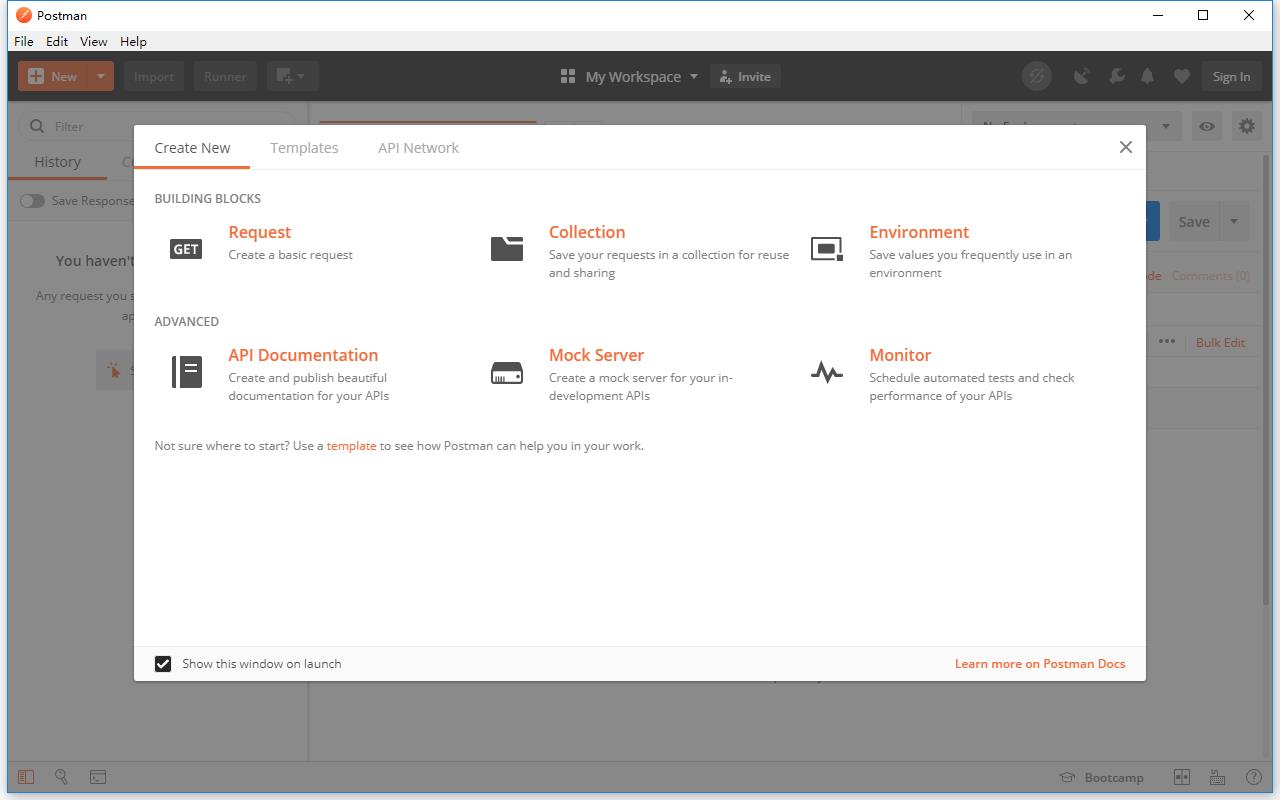Click the heart icon in header
Image resolution: width=1280 pixels, height=800 pixels.
coord(1182,76)
